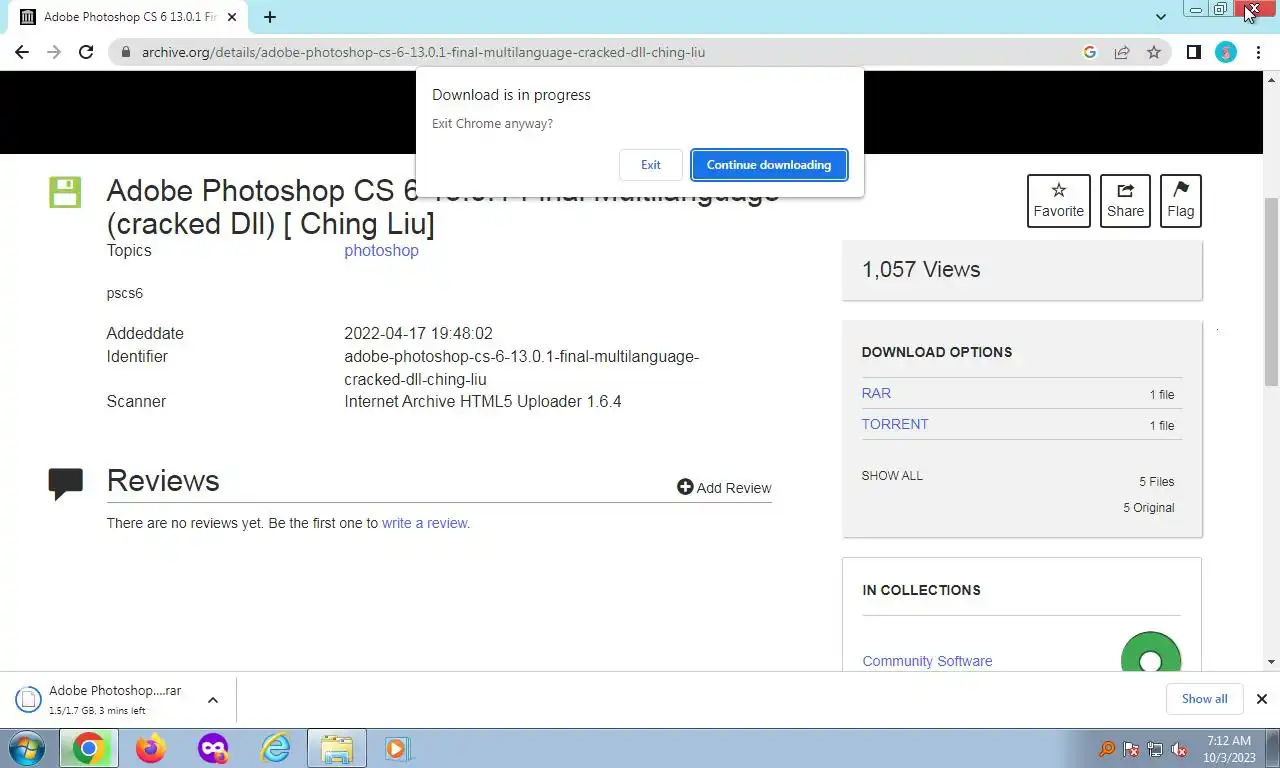Screen dimensions: 1280x768
Task: Click the Chrome taskbar icon
Action: (x=88, y=748)
